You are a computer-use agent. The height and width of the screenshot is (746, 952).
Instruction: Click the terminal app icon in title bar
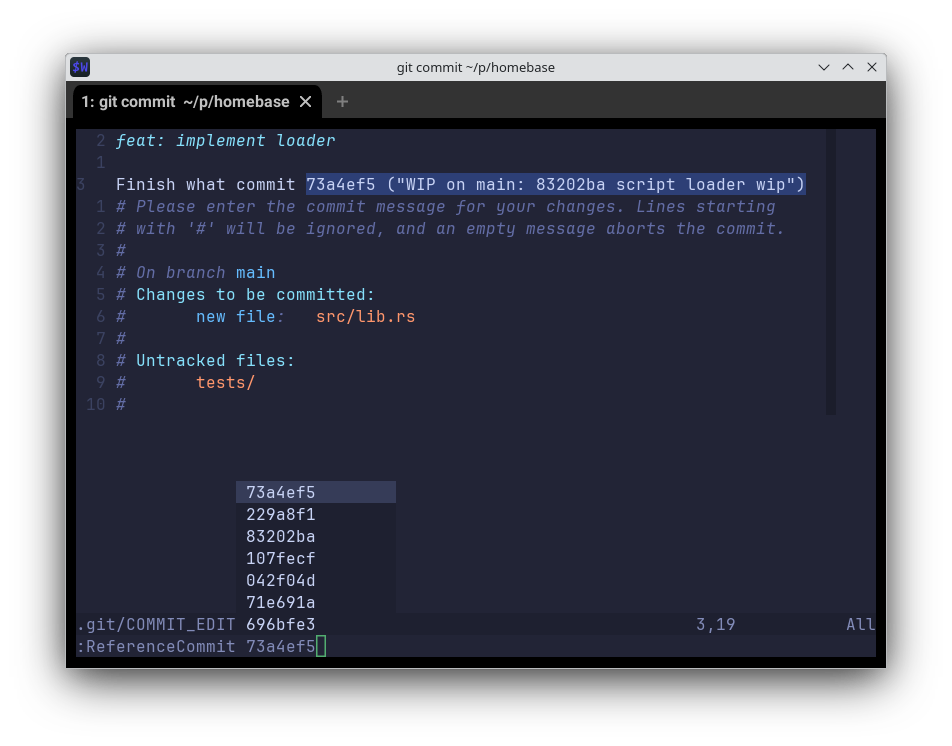click(80, 67)
